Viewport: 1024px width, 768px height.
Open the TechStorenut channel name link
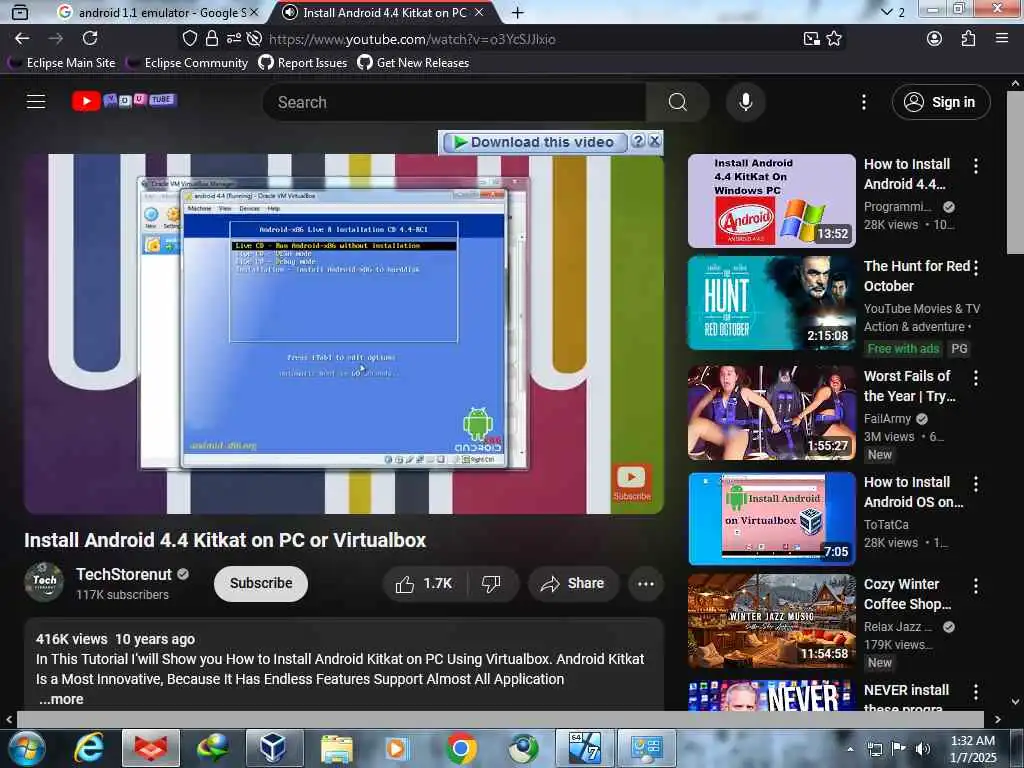pos(123,574)
